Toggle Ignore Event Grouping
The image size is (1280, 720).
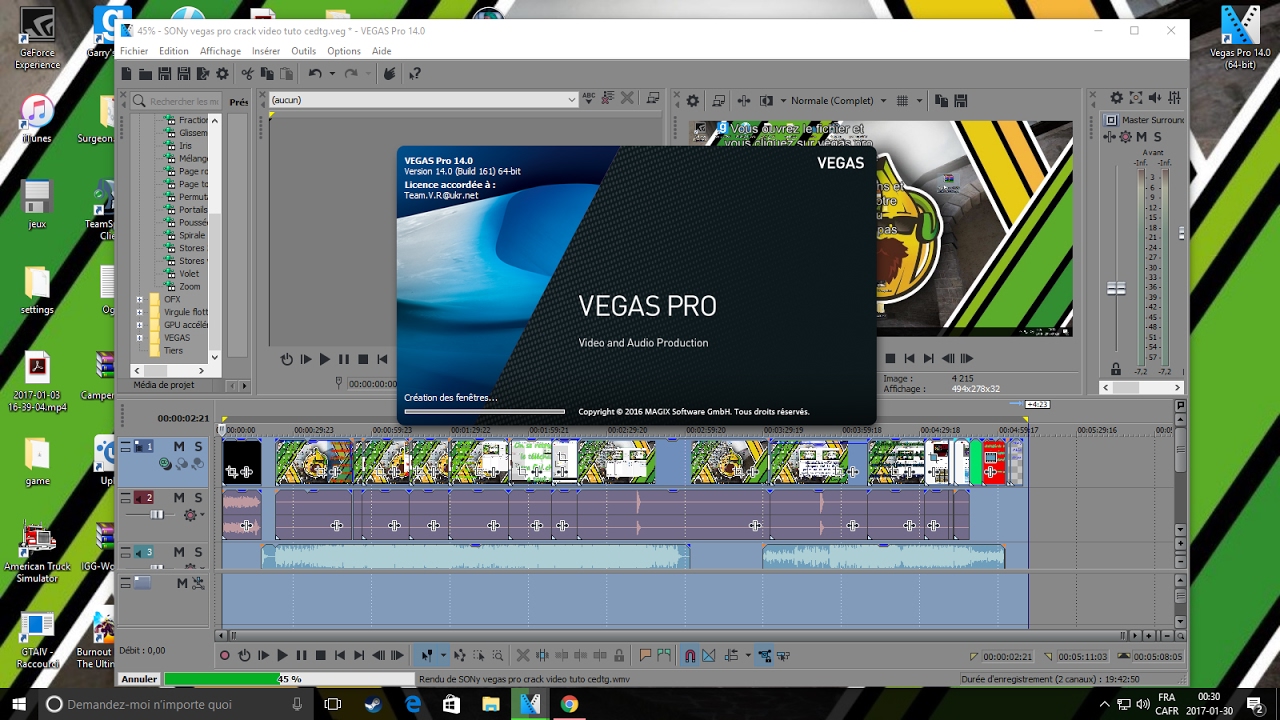(782, 656)
